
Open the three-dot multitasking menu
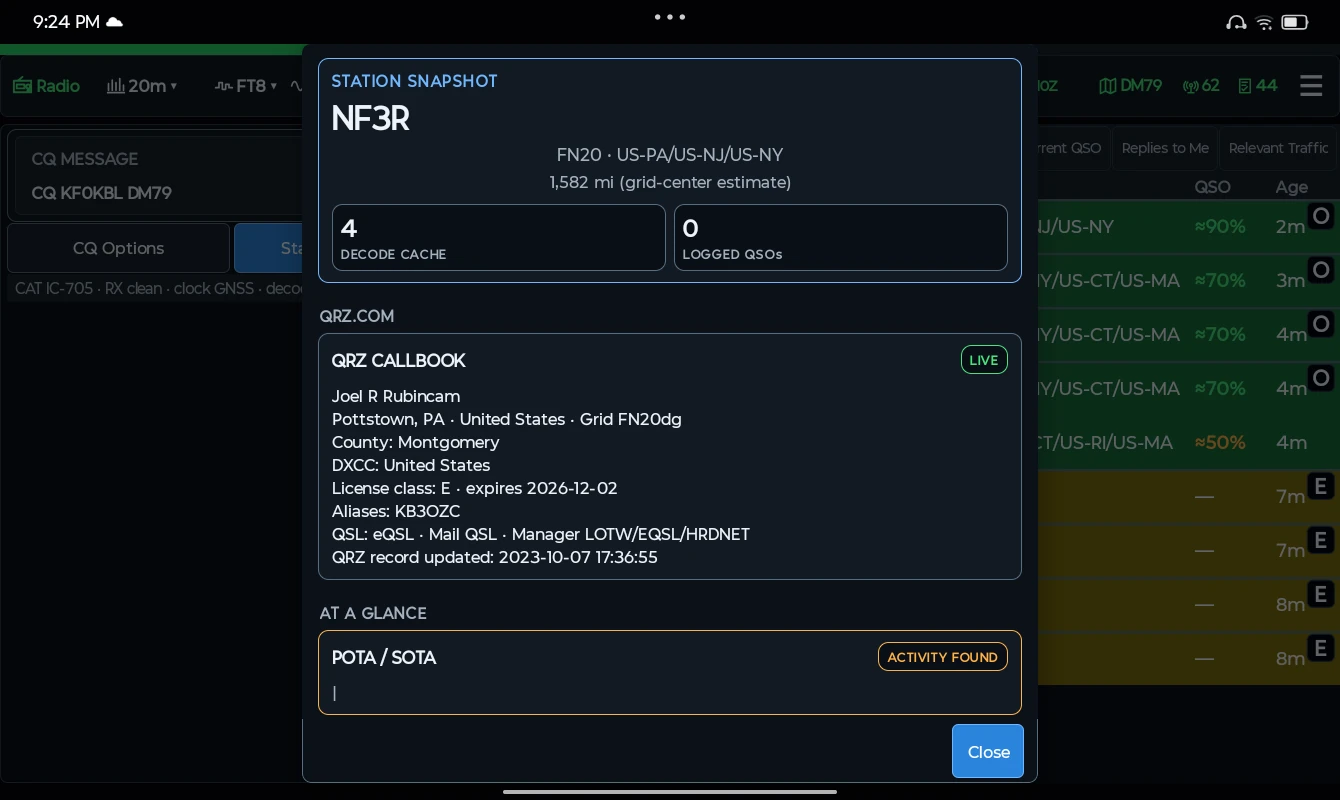[x=670, y=17]
